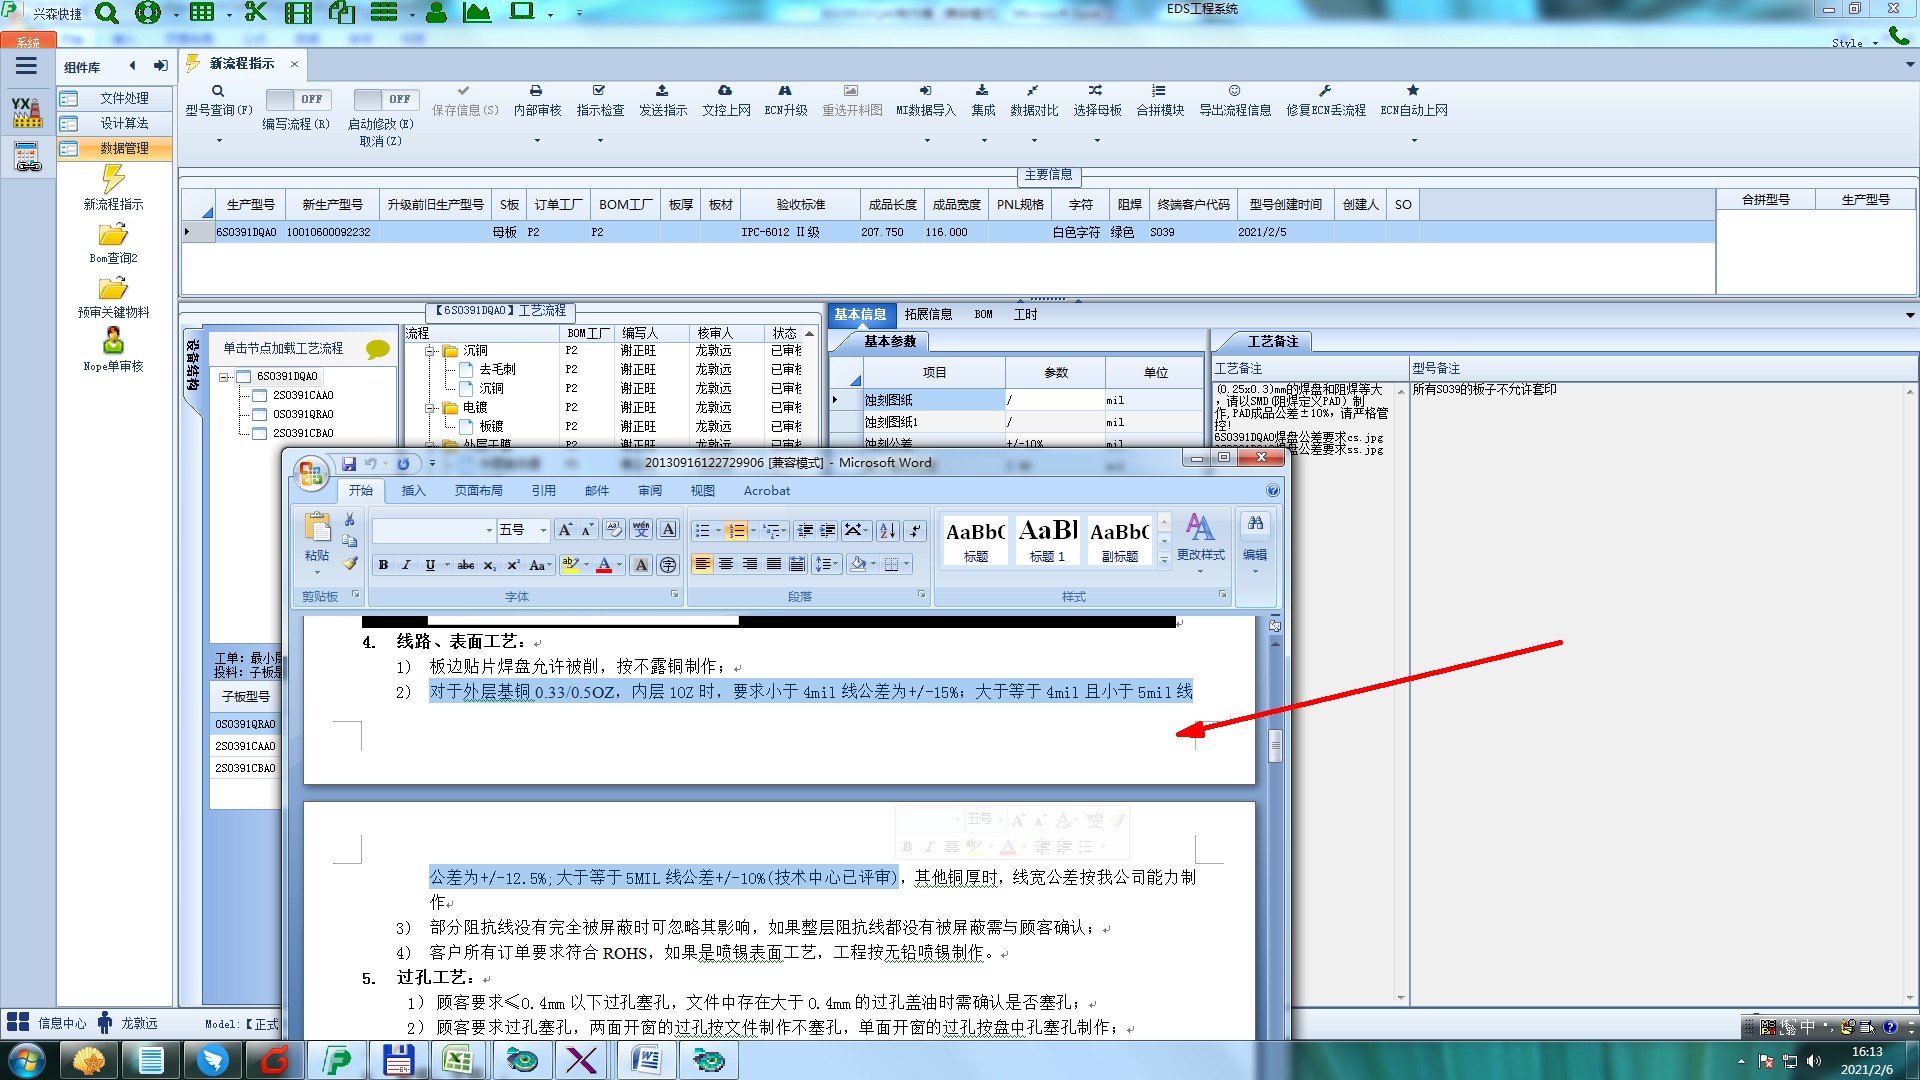Switch to the 拓展信息 tab
Viewport: 1920px width, 1080px height.
[928, 314]
